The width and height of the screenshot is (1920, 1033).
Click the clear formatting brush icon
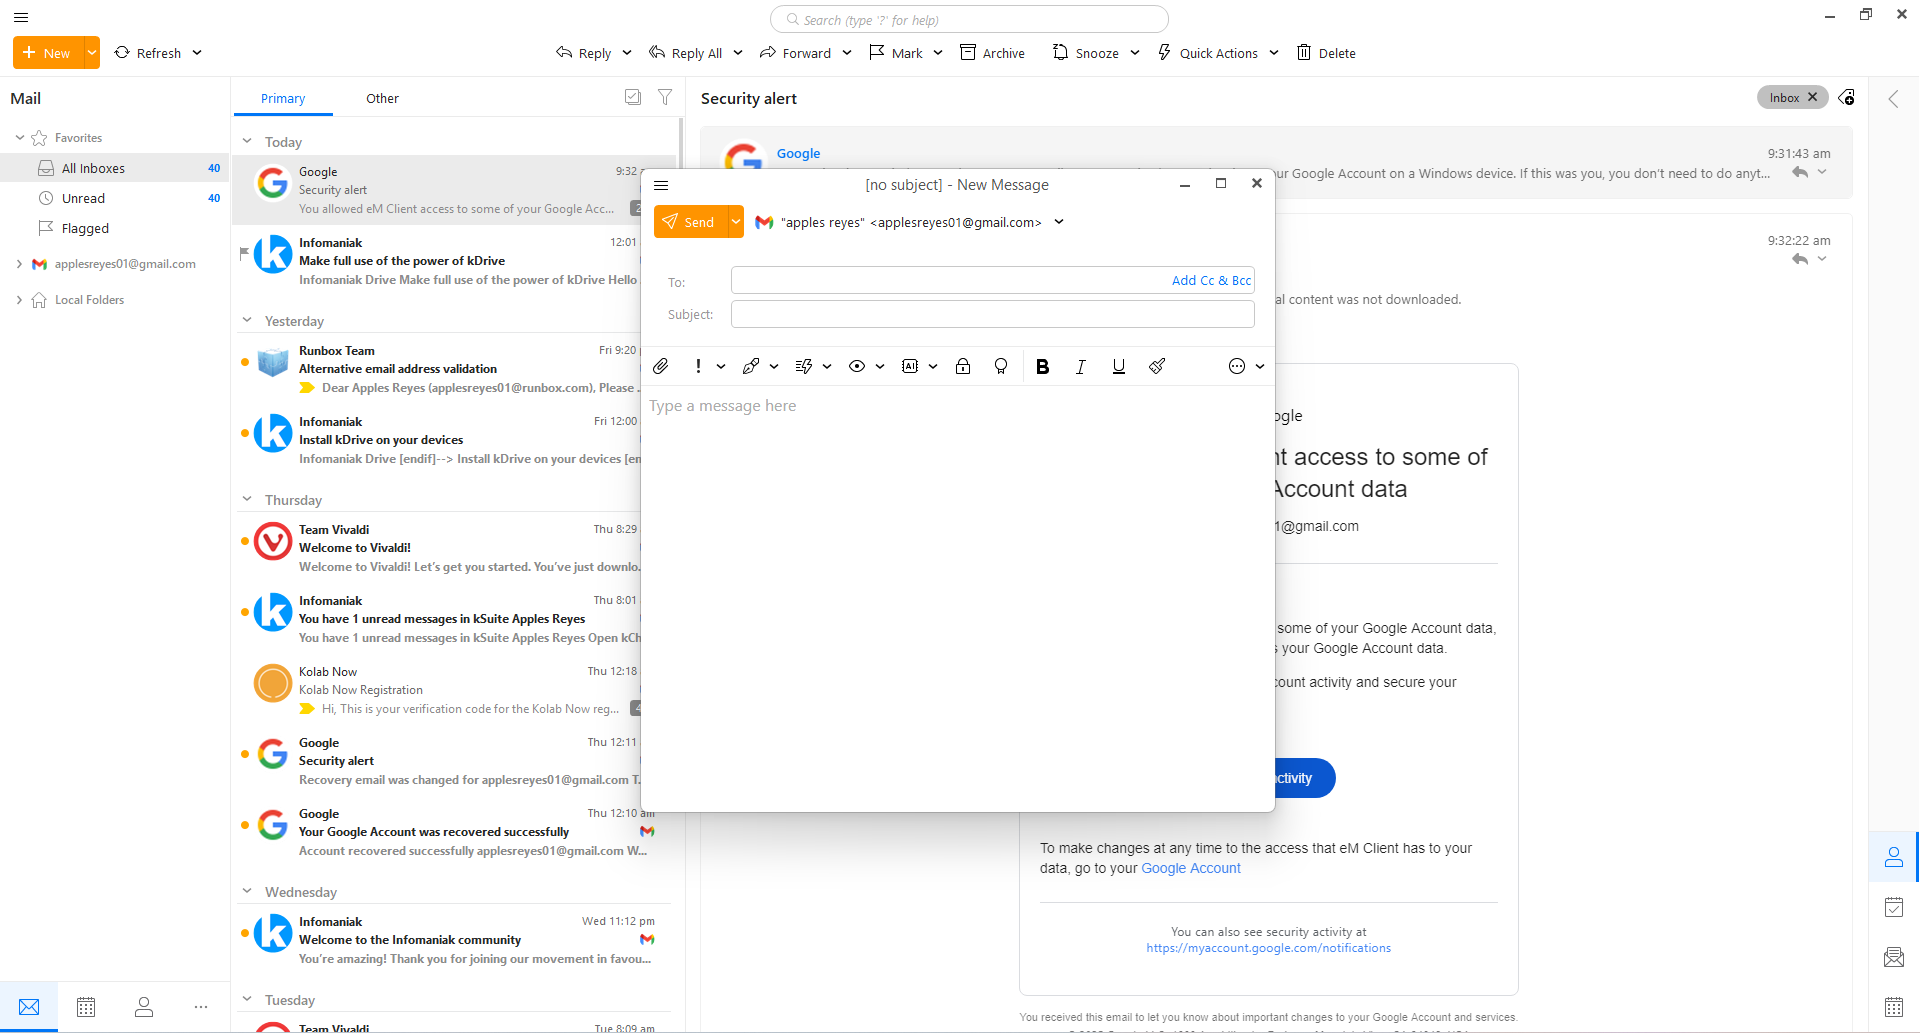coord(1157,367)
